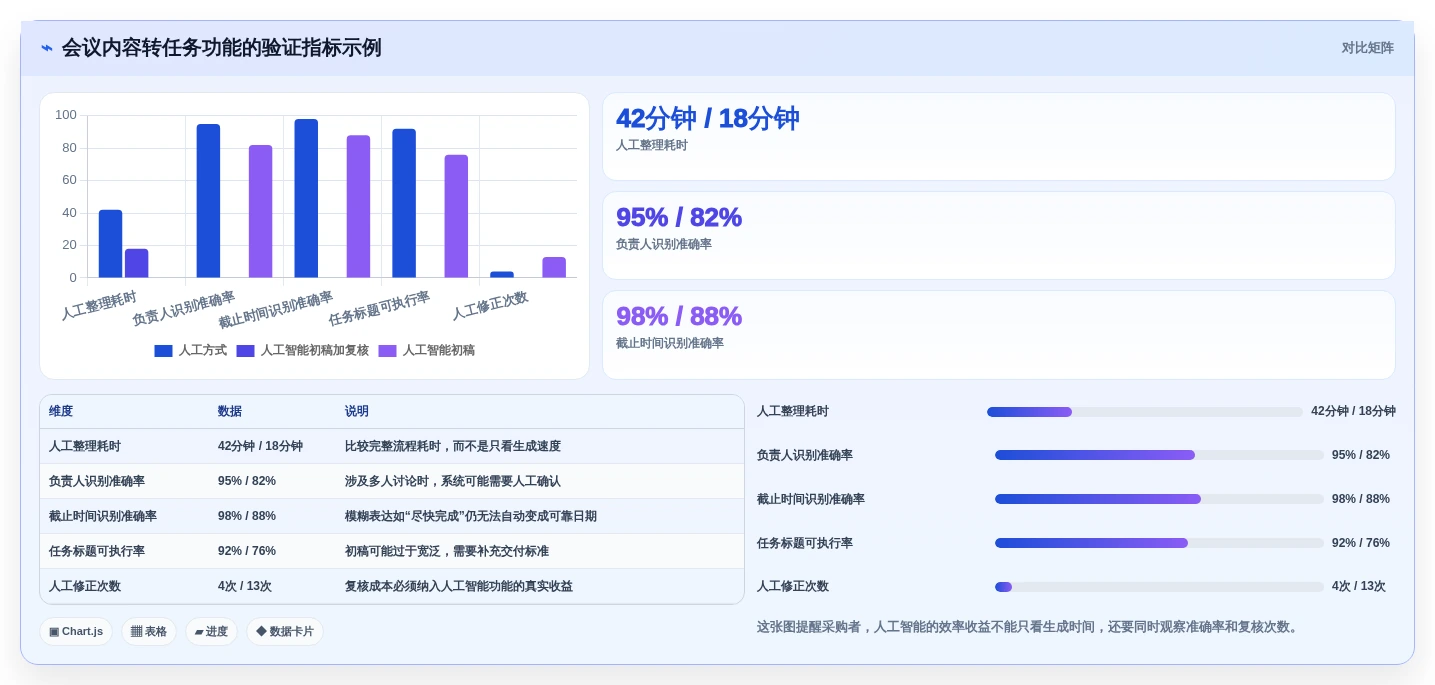Click the 人工修正次数 progress bar
This screenshot has height=685, width=1435.
(x=1159, y=587)
